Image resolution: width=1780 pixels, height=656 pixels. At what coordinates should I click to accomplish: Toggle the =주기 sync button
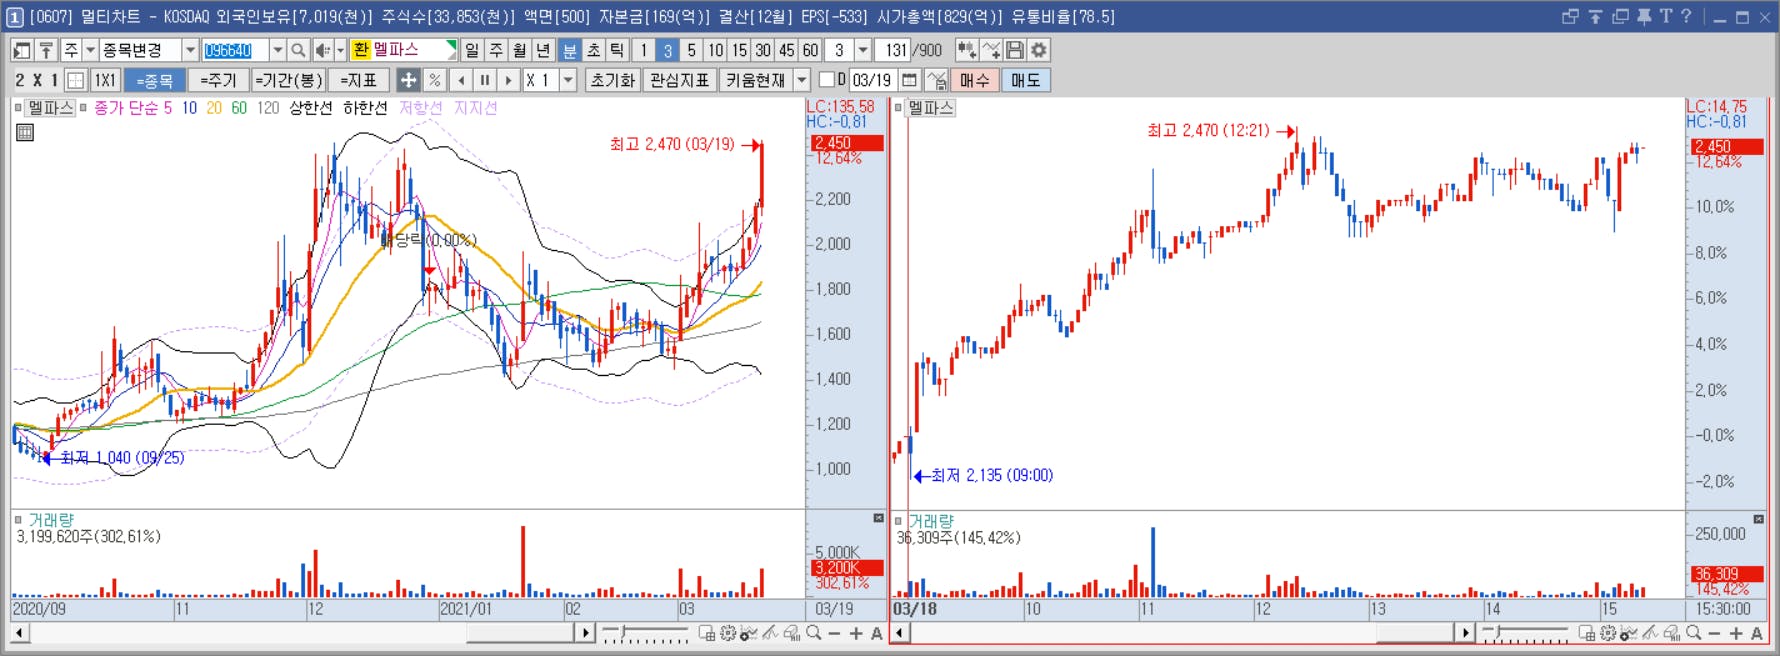click(218, 80)
